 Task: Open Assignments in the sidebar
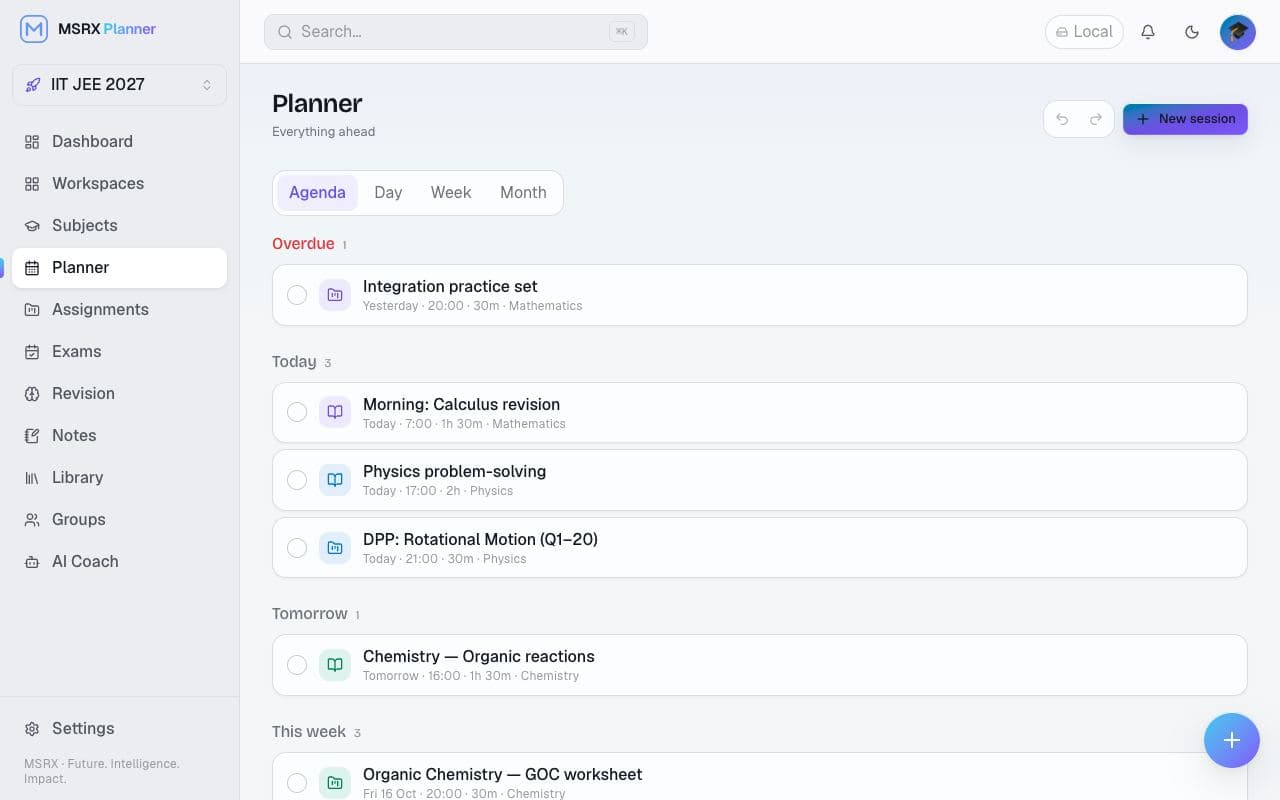(x=119, y=310)
